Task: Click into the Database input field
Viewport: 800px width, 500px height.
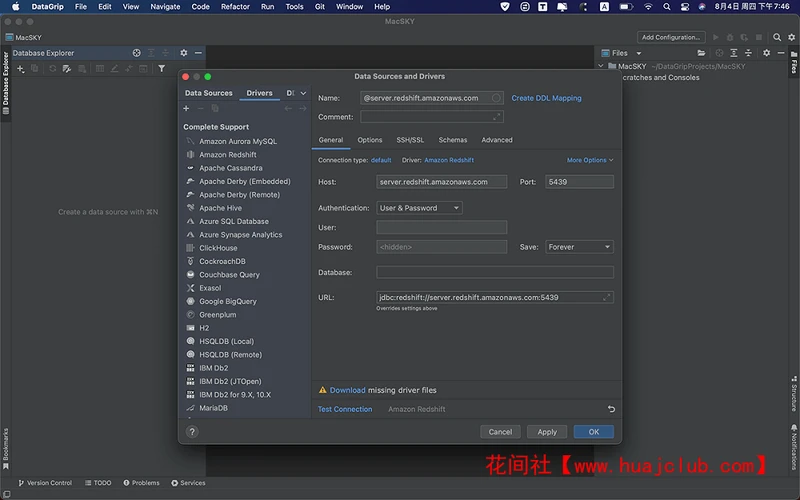Action: pos(494,272)
